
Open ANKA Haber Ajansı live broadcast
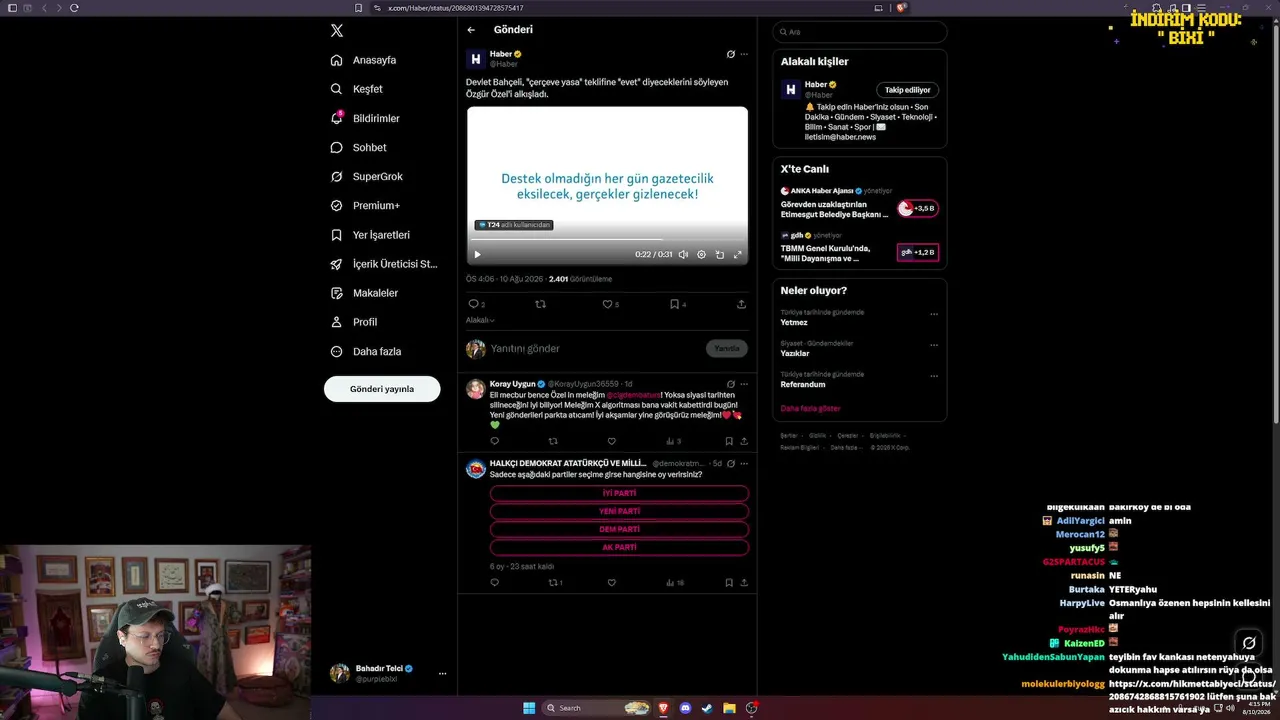click(859, 204)
